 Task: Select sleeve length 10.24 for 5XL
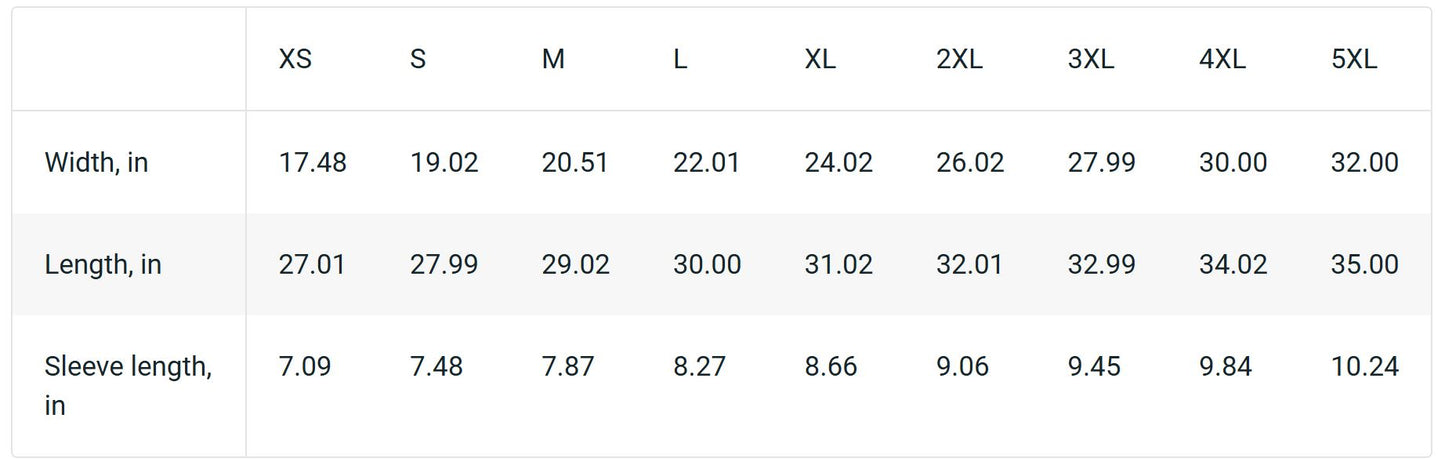click(x=1364, y=367)
